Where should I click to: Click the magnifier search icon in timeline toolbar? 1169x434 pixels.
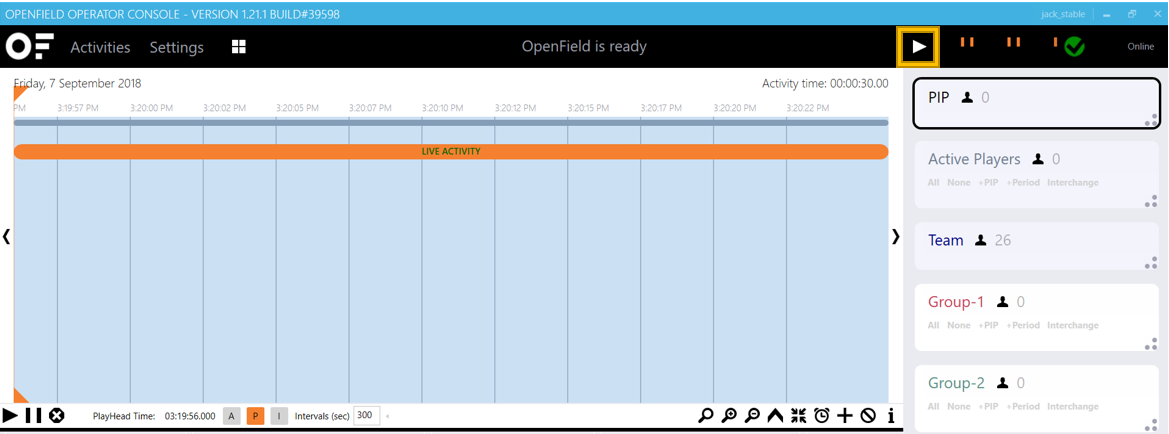[705, 415]
